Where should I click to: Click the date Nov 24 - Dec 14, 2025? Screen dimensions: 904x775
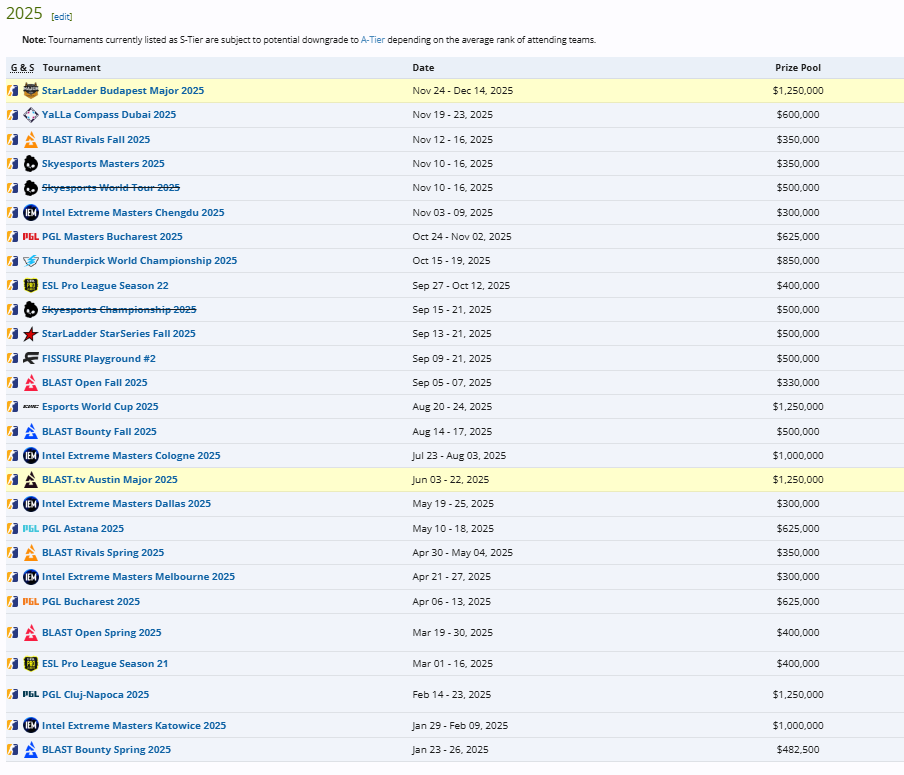462,91
